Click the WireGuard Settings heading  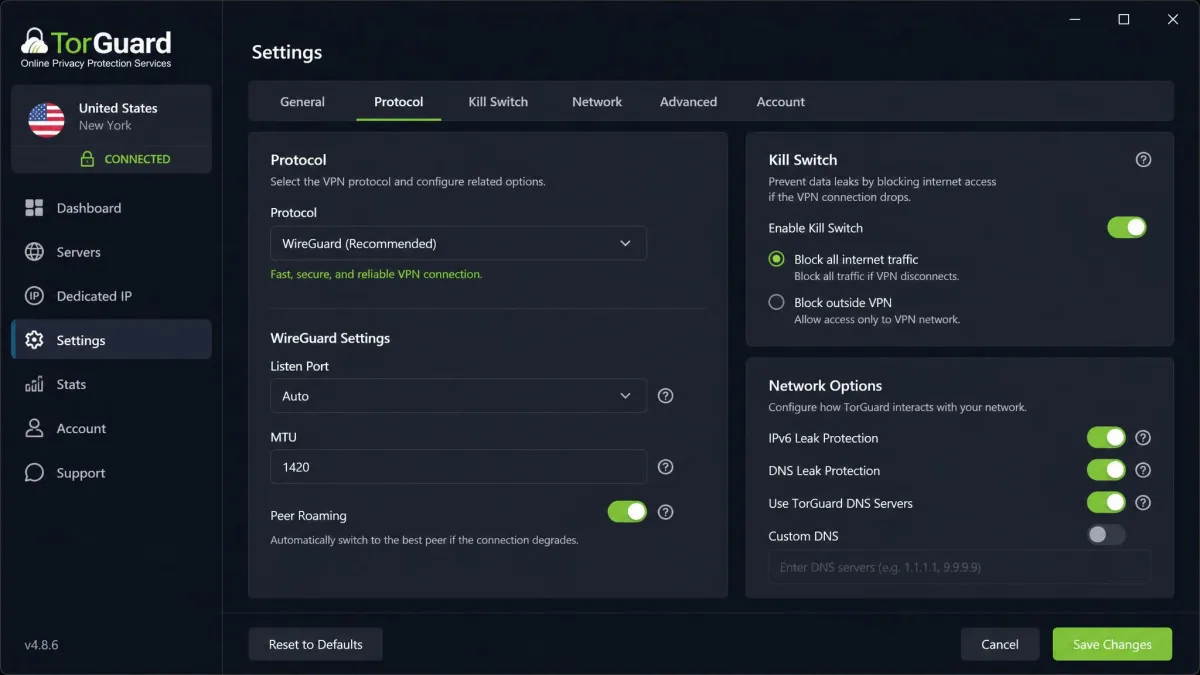coord(330,338)
